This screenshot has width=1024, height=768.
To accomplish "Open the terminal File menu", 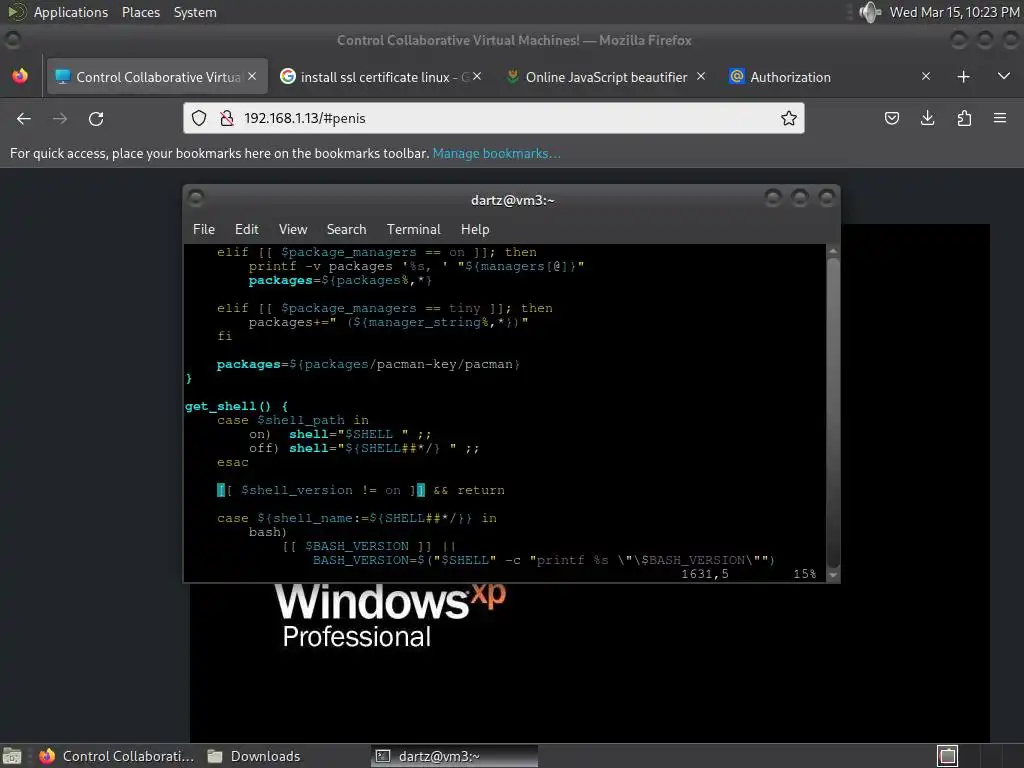I will 204,229.
